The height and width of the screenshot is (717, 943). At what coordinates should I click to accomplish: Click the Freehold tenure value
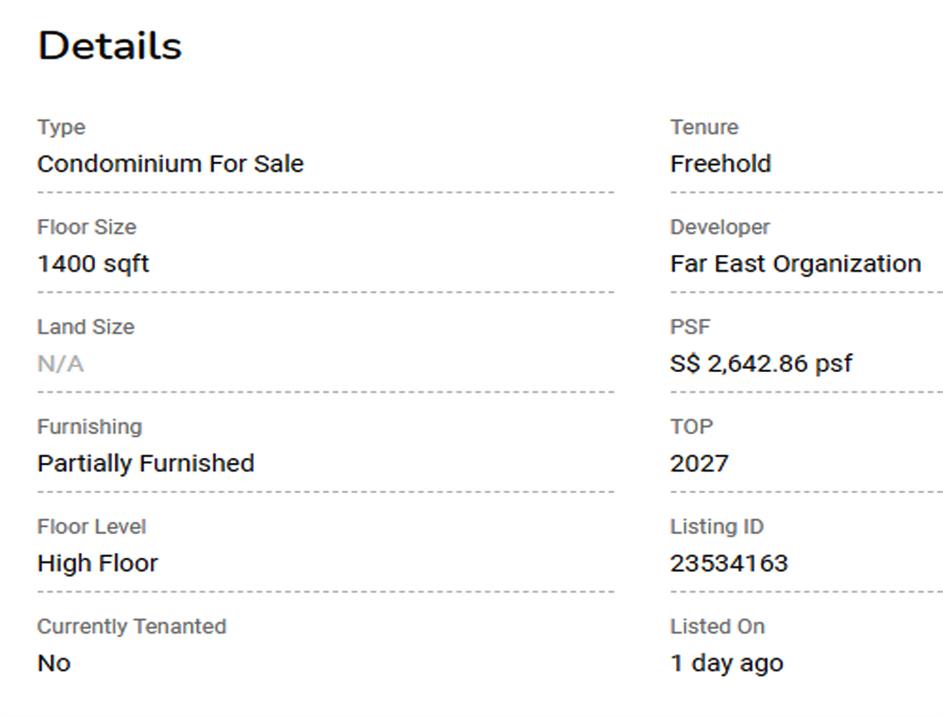coord(720,164)
